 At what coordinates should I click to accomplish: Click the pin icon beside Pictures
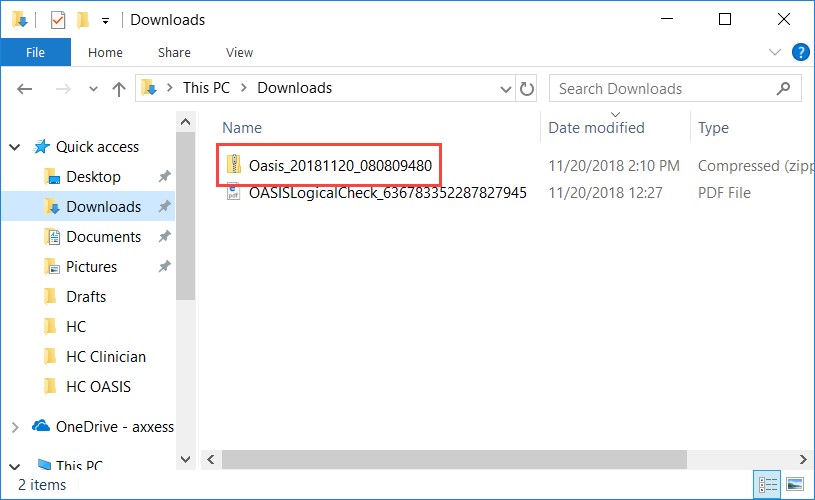164,267
